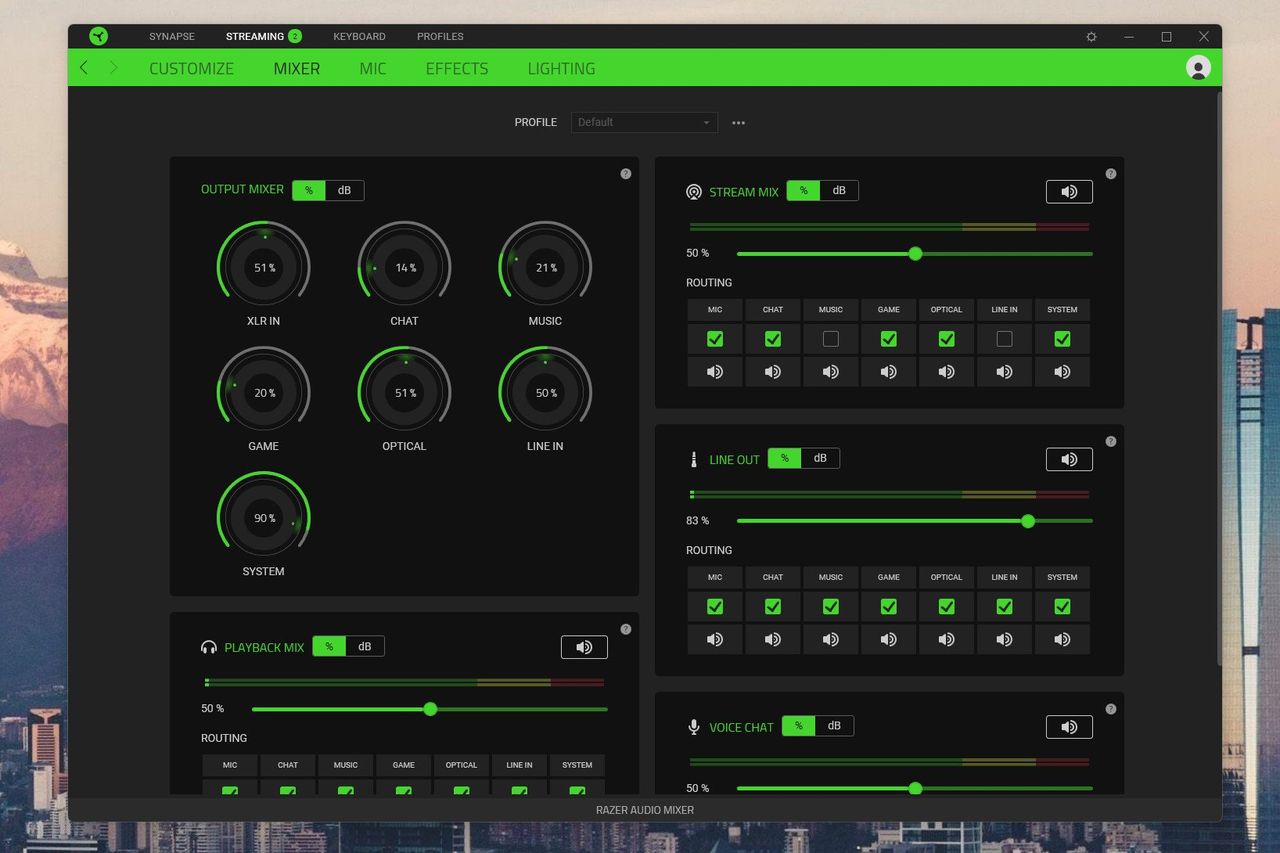Mute MIC in Line Out routing
The image size is (1280, 853).
click(715, 640)
